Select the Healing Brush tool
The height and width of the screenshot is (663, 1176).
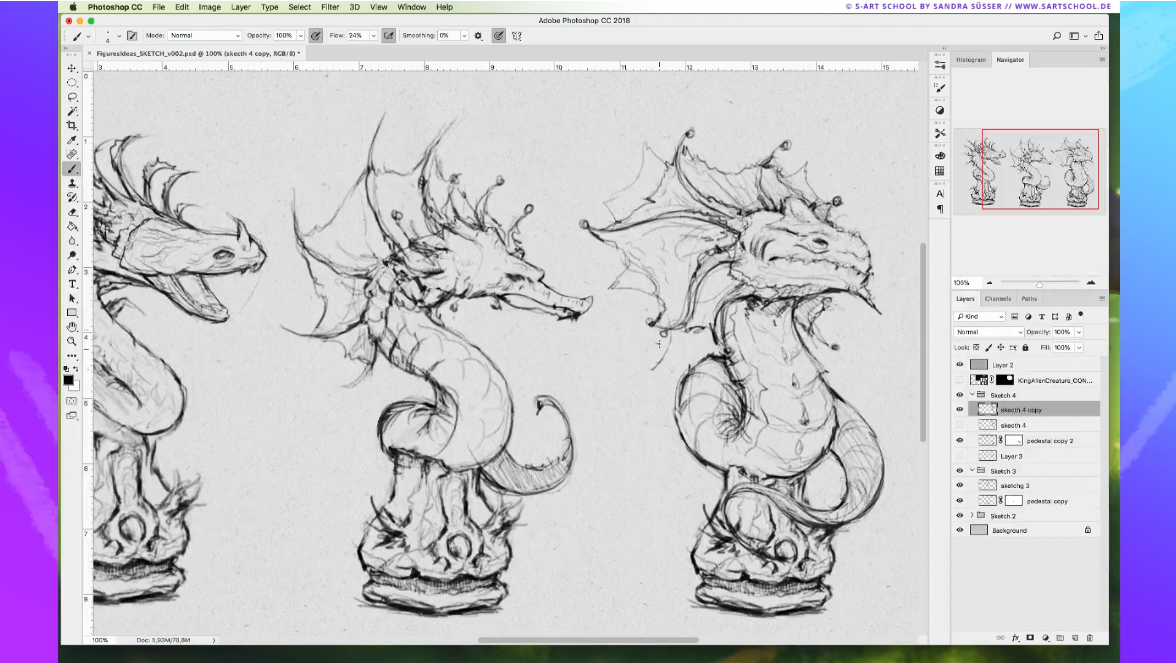72,154
